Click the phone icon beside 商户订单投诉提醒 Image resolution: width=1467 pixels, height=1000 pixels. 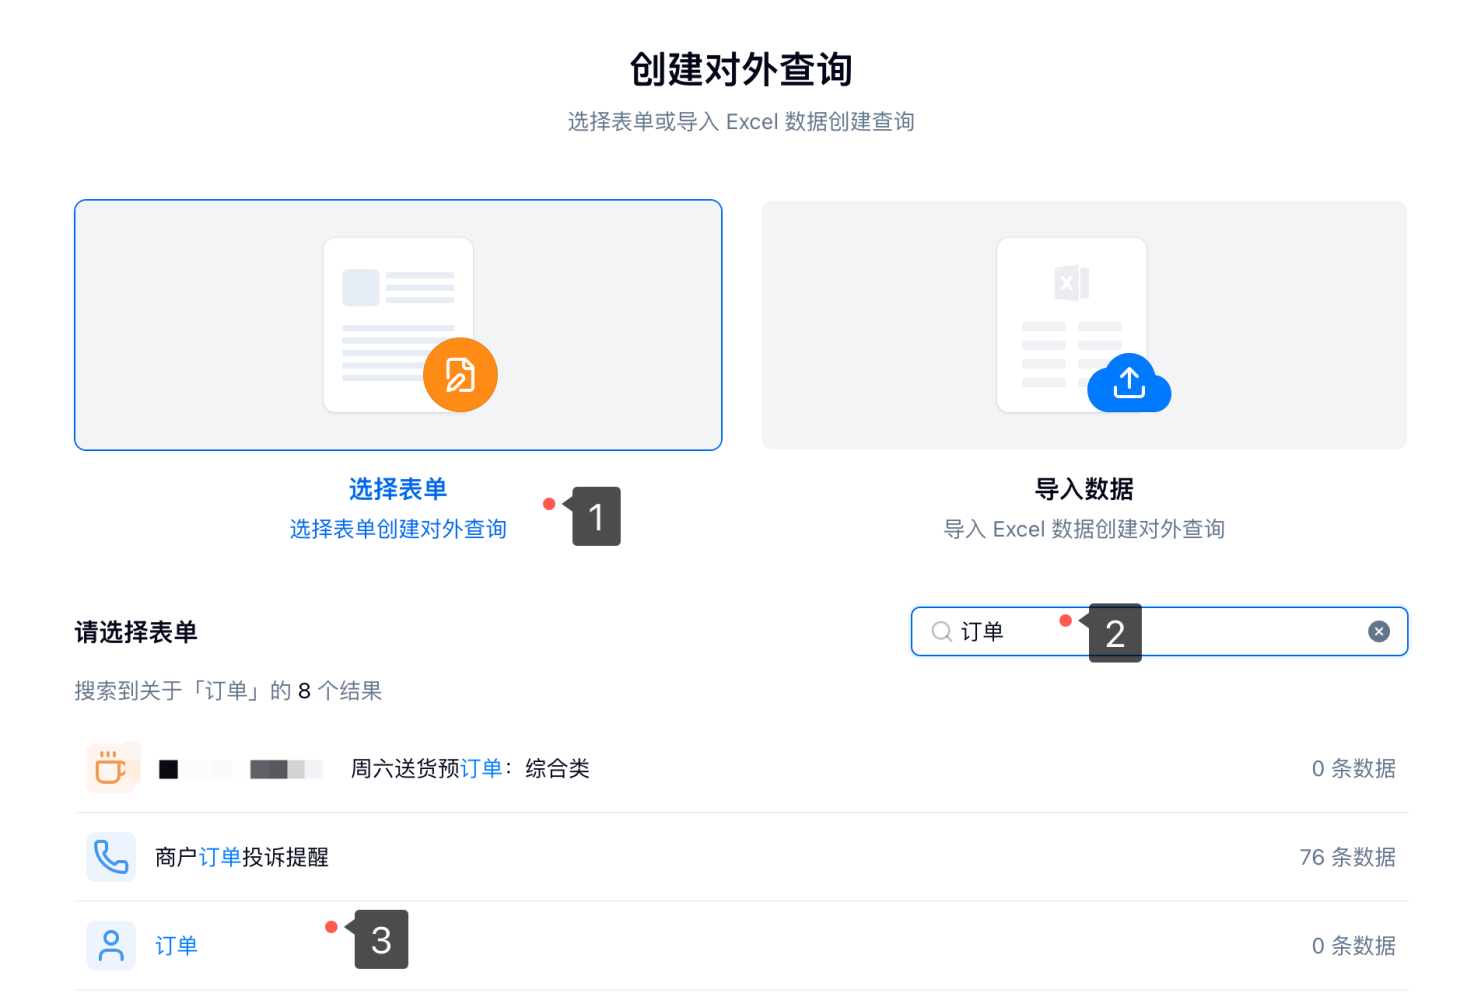(111, 857)
